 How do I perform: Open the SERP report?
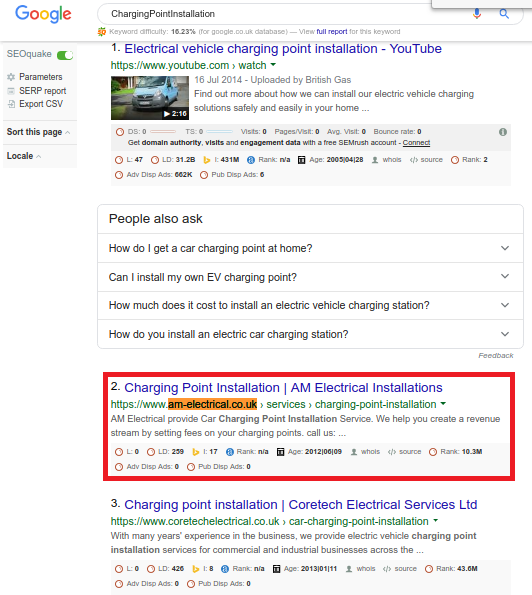click(42, 91)
